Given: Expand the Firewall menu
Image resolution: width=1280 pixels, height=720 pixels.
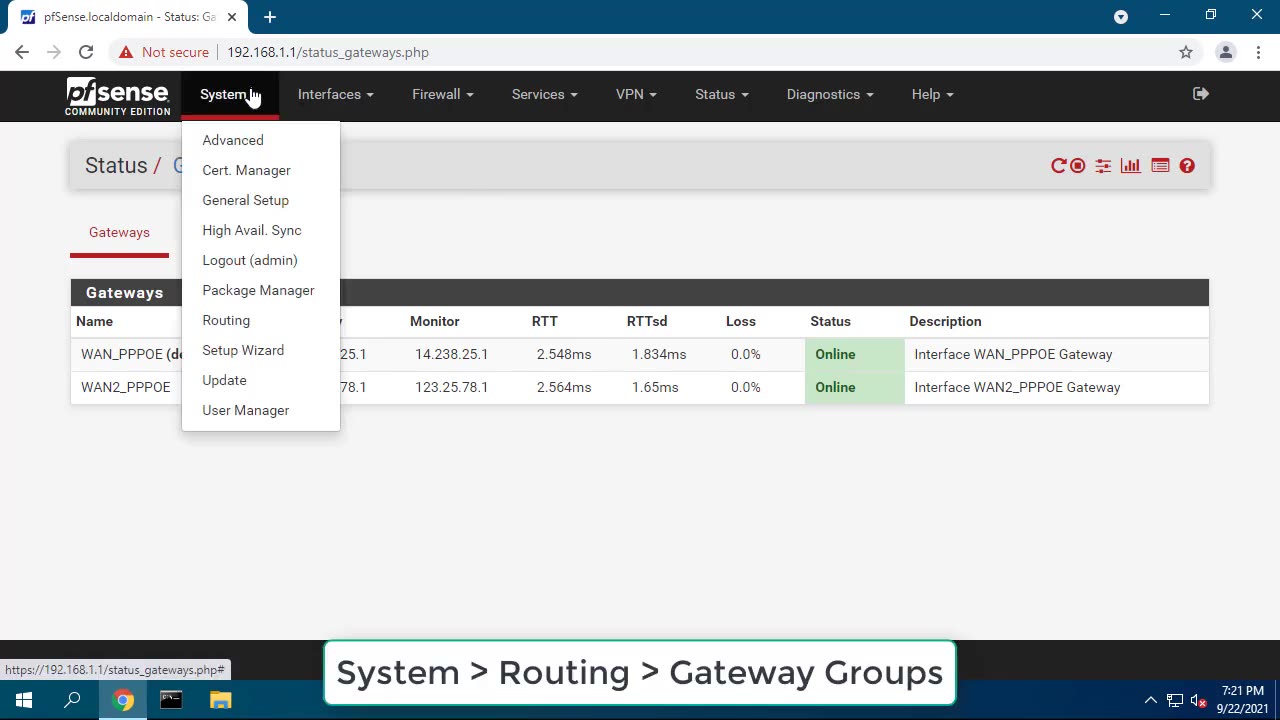Looking at the screenshot, I should [442, 94].
